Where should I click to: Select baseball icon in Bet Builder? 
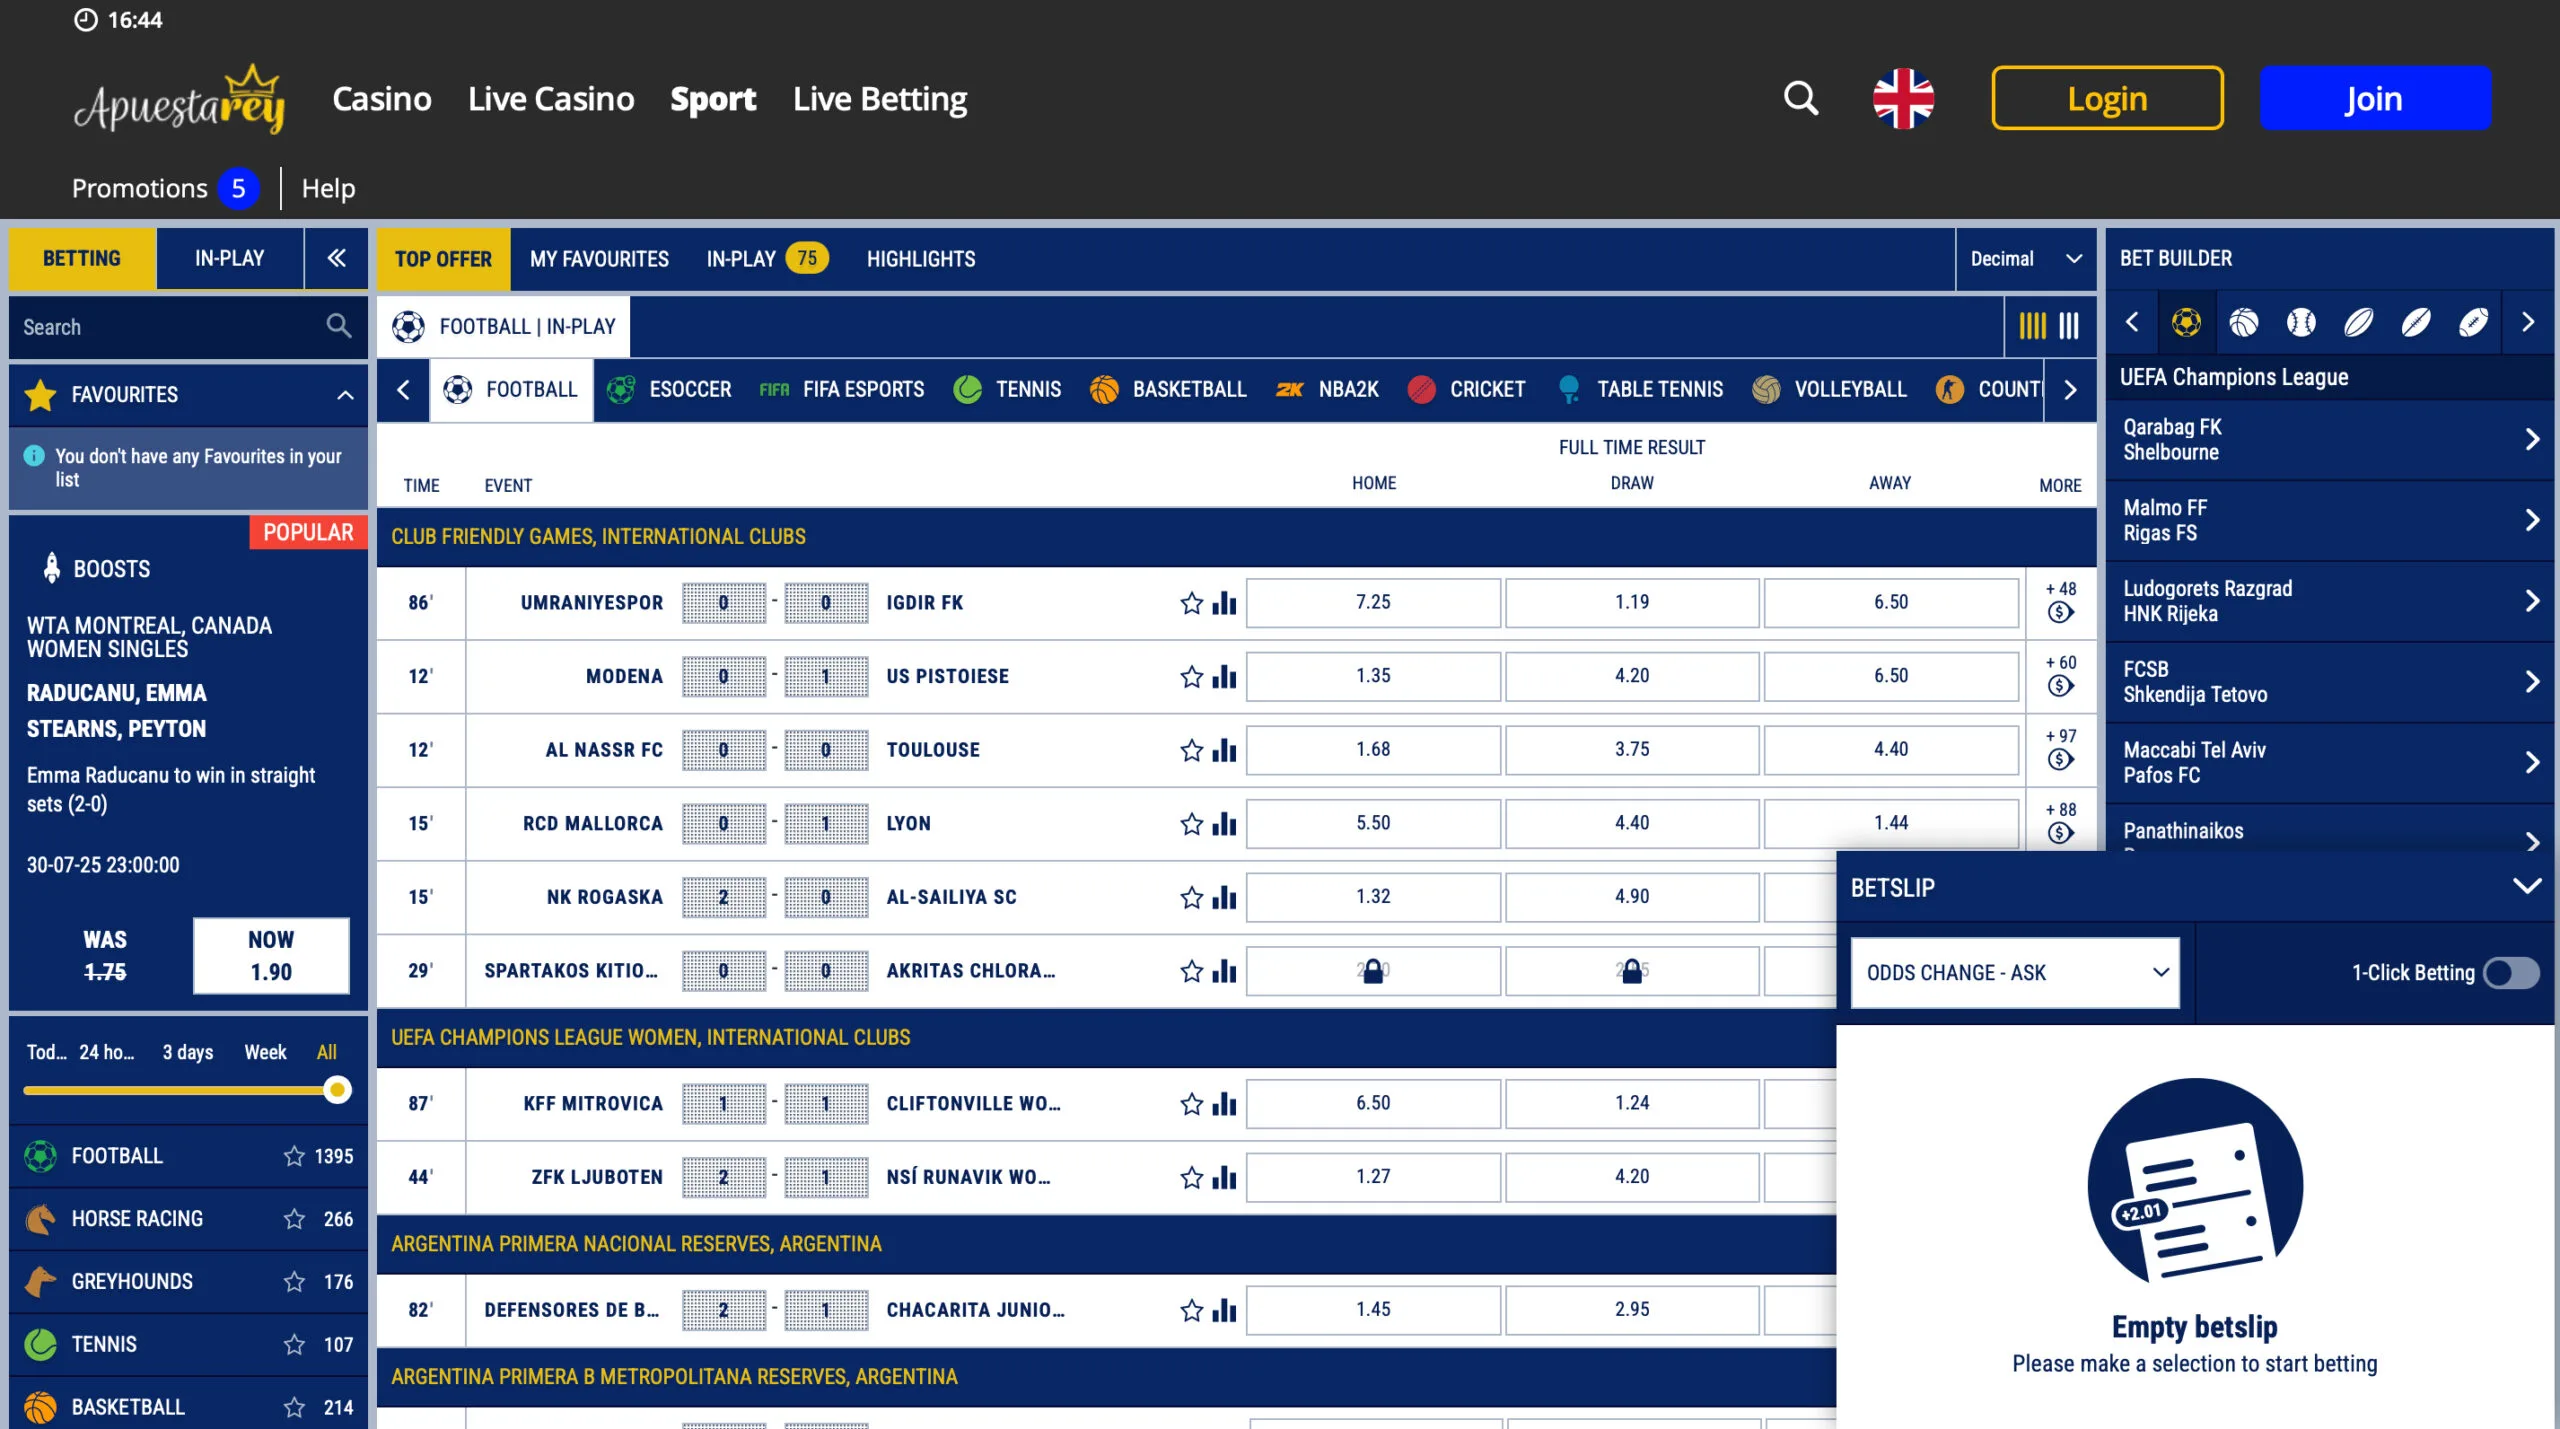[2301, 322]
